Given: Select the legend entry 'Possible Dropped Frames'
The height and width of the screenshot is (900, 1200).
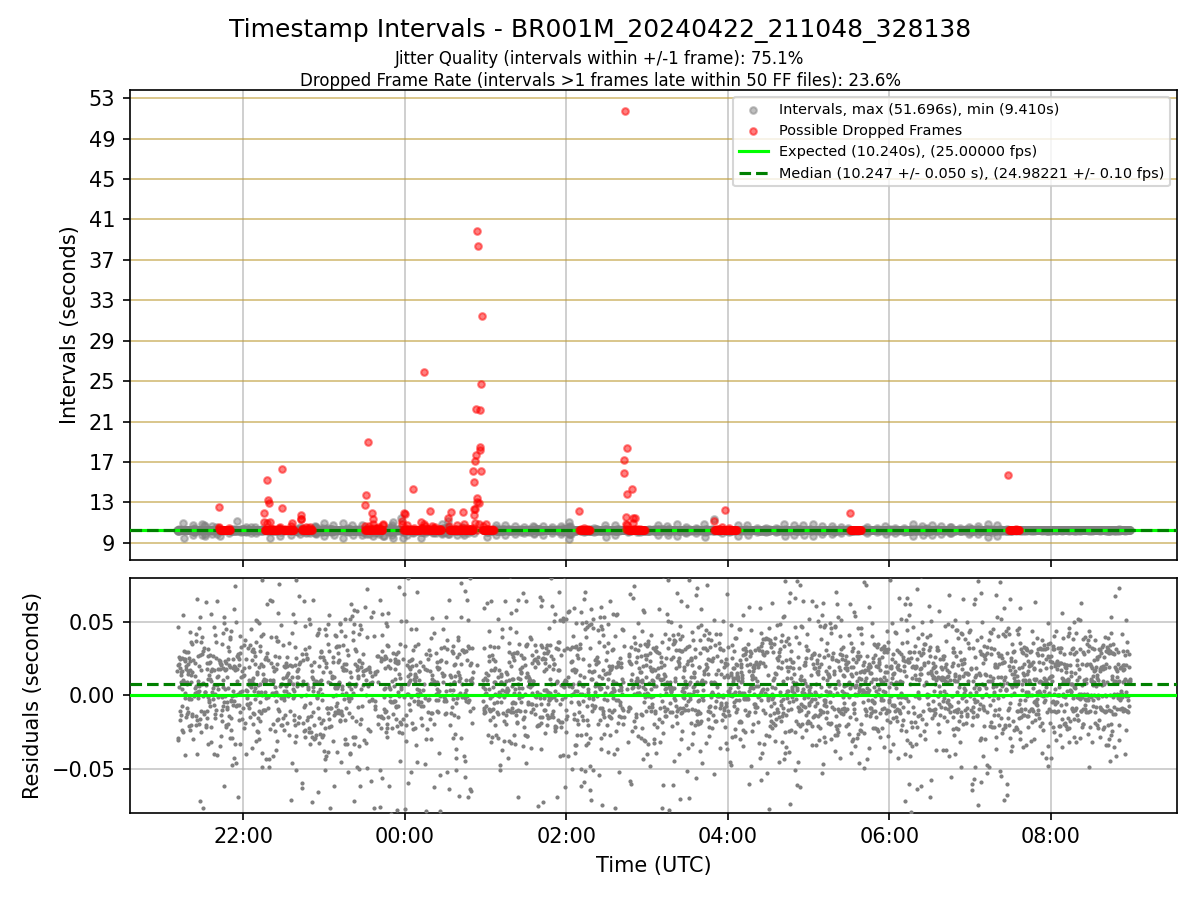Looking at the screenshot, I should pos(870,130).
